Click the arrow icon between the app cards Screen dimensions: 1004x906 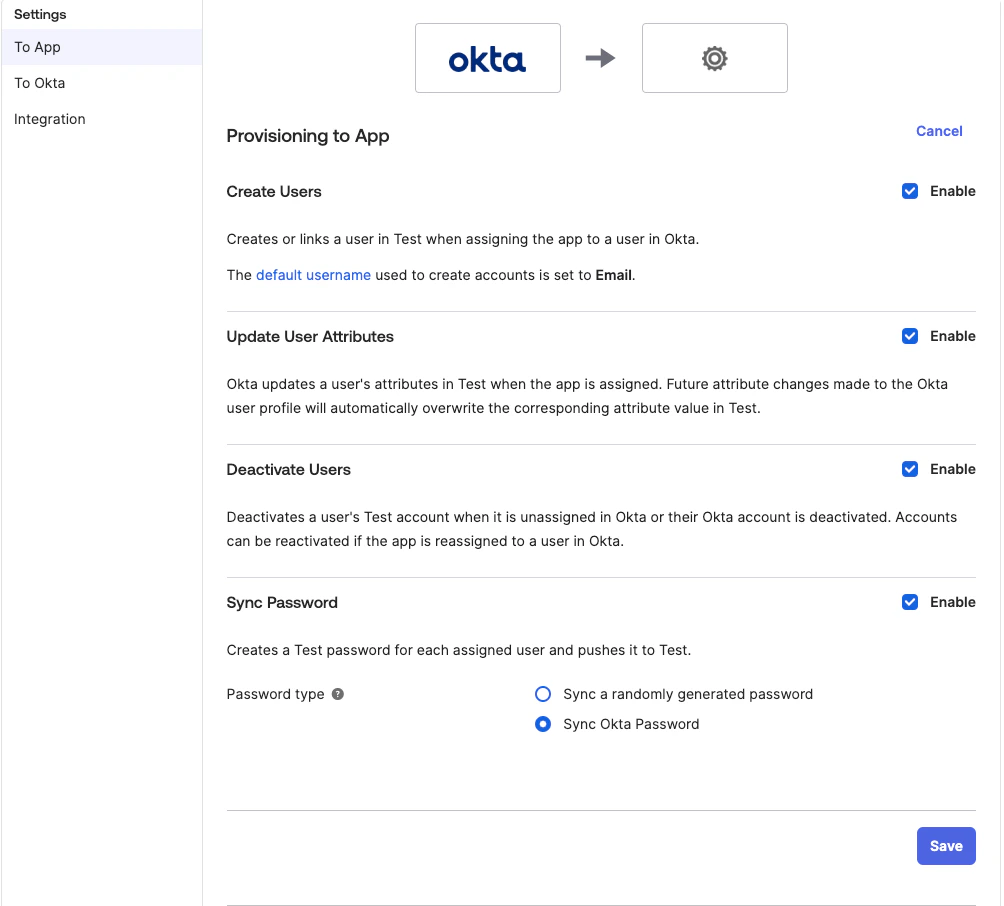click(x=601, y=58)
